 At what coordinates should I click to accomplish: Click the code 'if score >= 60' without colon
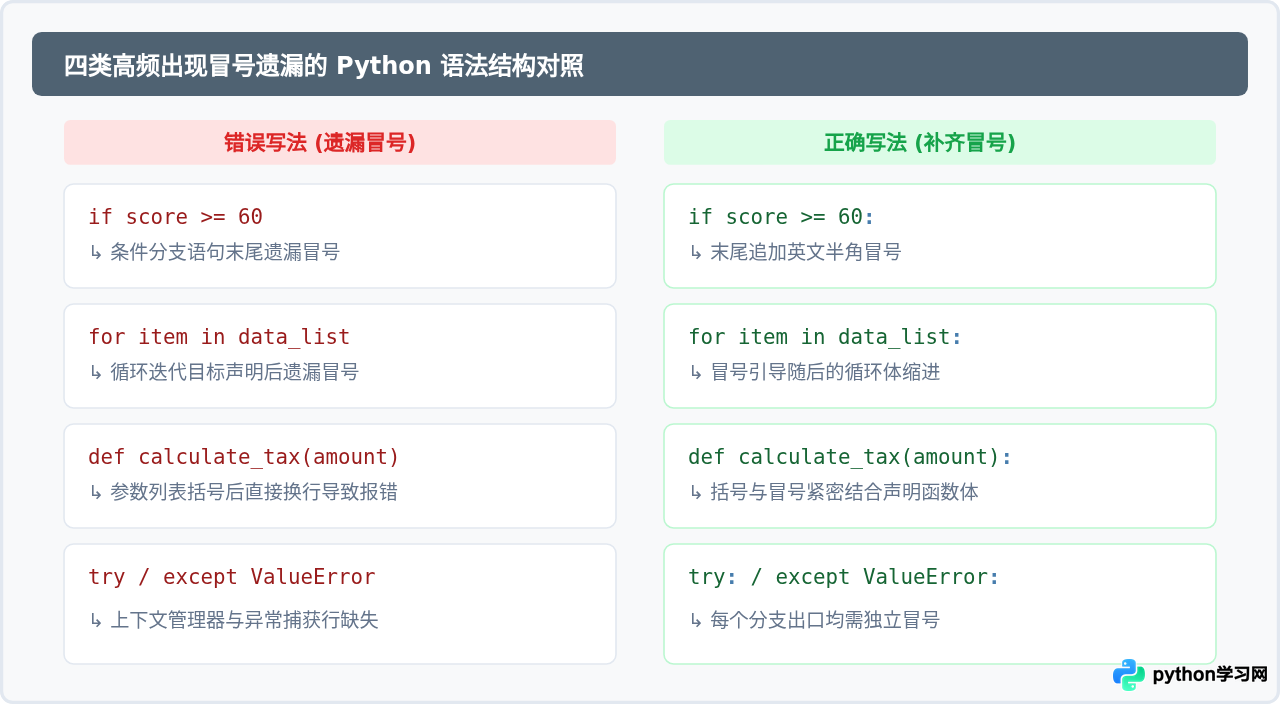175,217
